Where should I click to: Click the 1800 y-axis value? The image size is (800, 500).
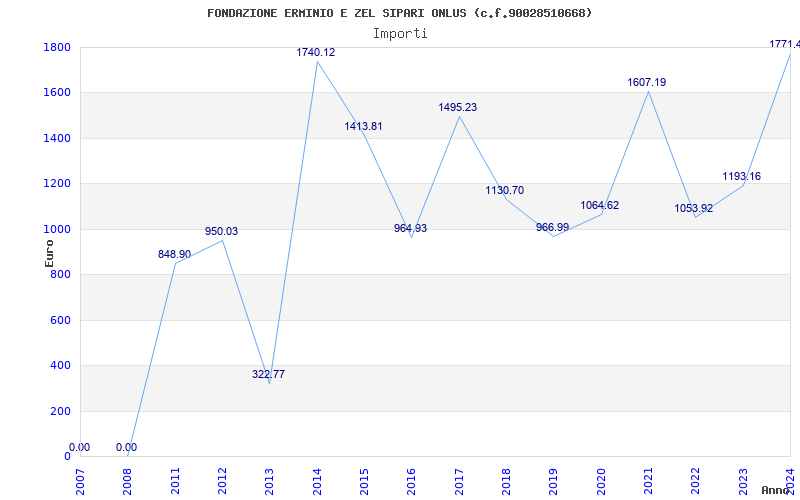click(x=57, y=47)
